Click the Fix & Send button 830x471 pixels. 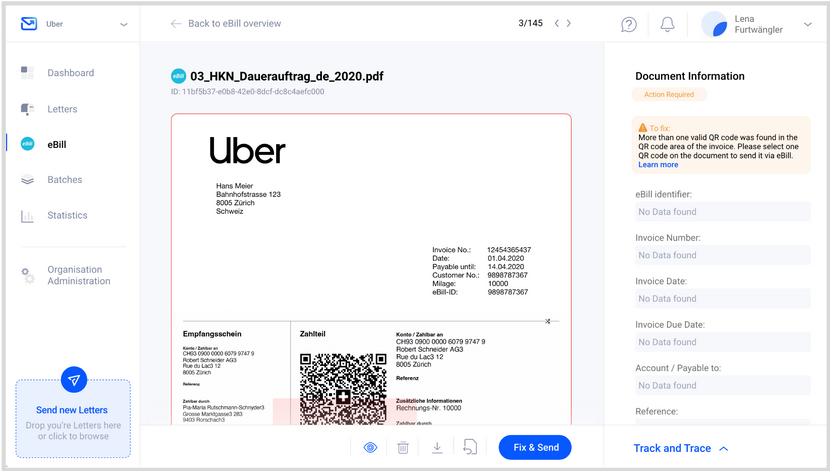535,447
